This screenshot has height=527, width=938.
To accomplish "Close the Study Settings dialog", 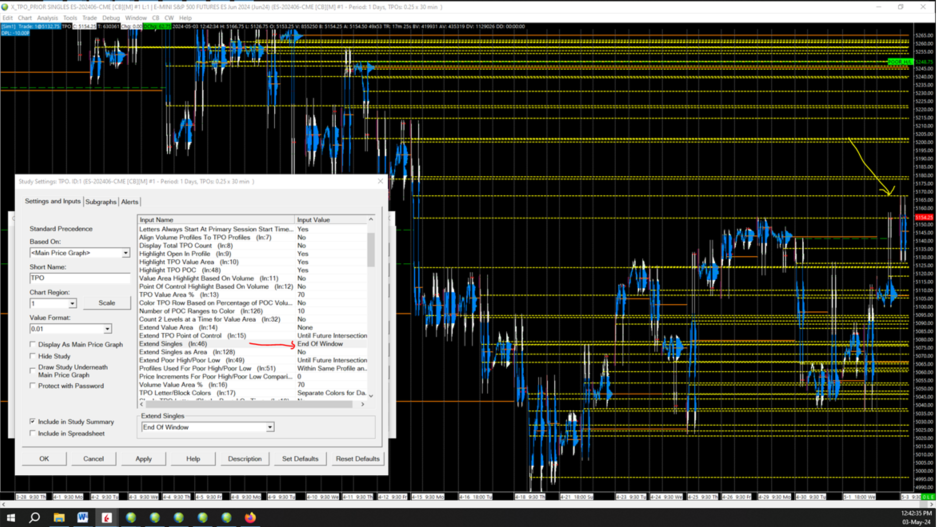I will tap(380, 181).
